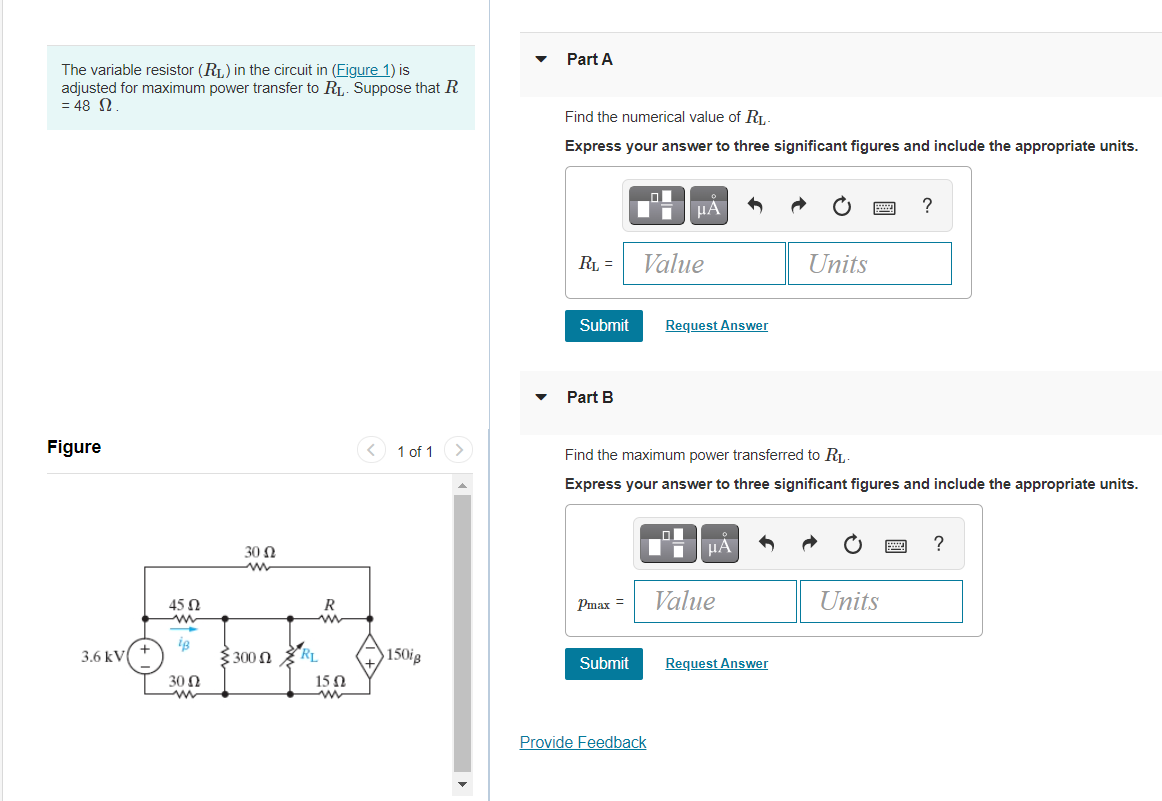Click the help question mark in Part A toolbar

click(x=926, y=205)
